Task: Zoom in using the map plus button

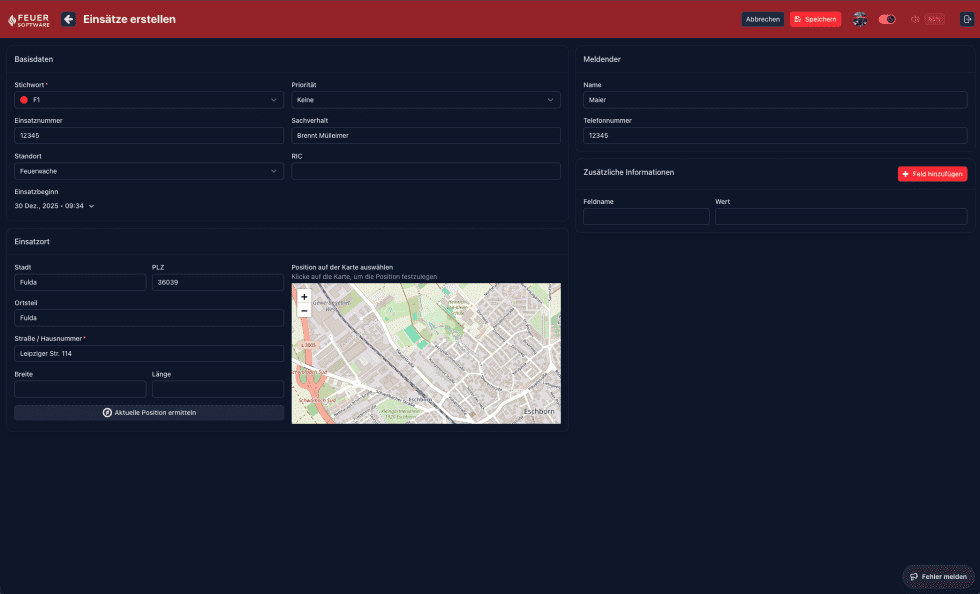Action: (x=304, y=296)
